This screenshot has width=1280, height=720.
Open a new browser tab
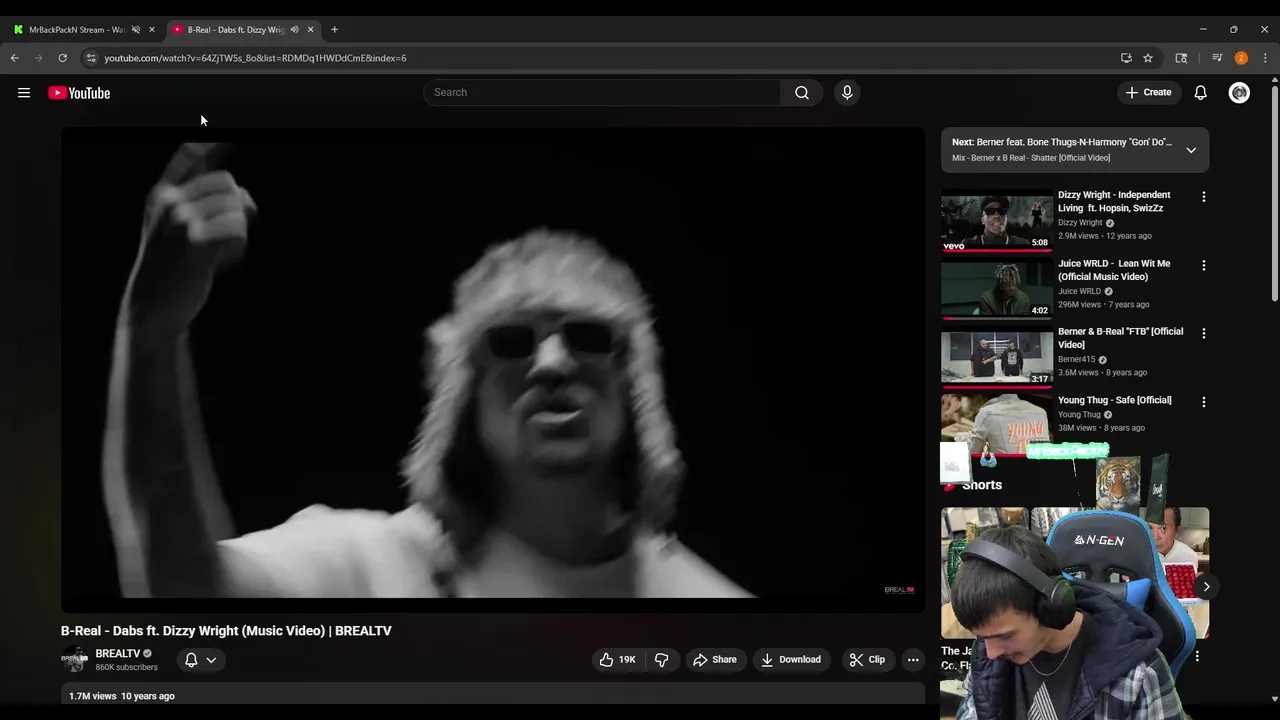[334, 30]
